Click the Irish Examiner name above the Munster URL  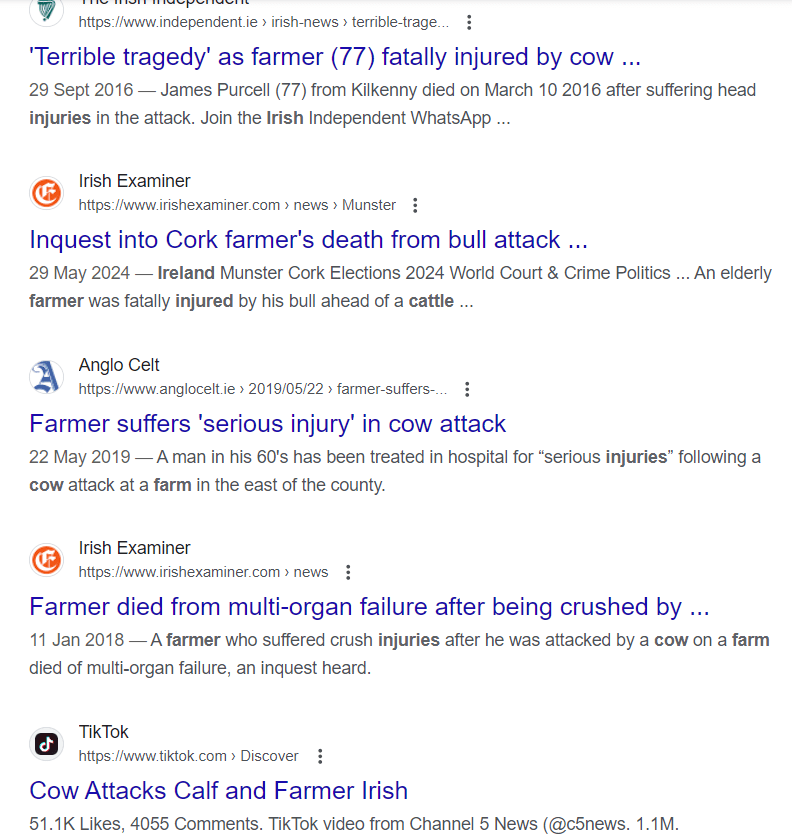tap(134, 181)
